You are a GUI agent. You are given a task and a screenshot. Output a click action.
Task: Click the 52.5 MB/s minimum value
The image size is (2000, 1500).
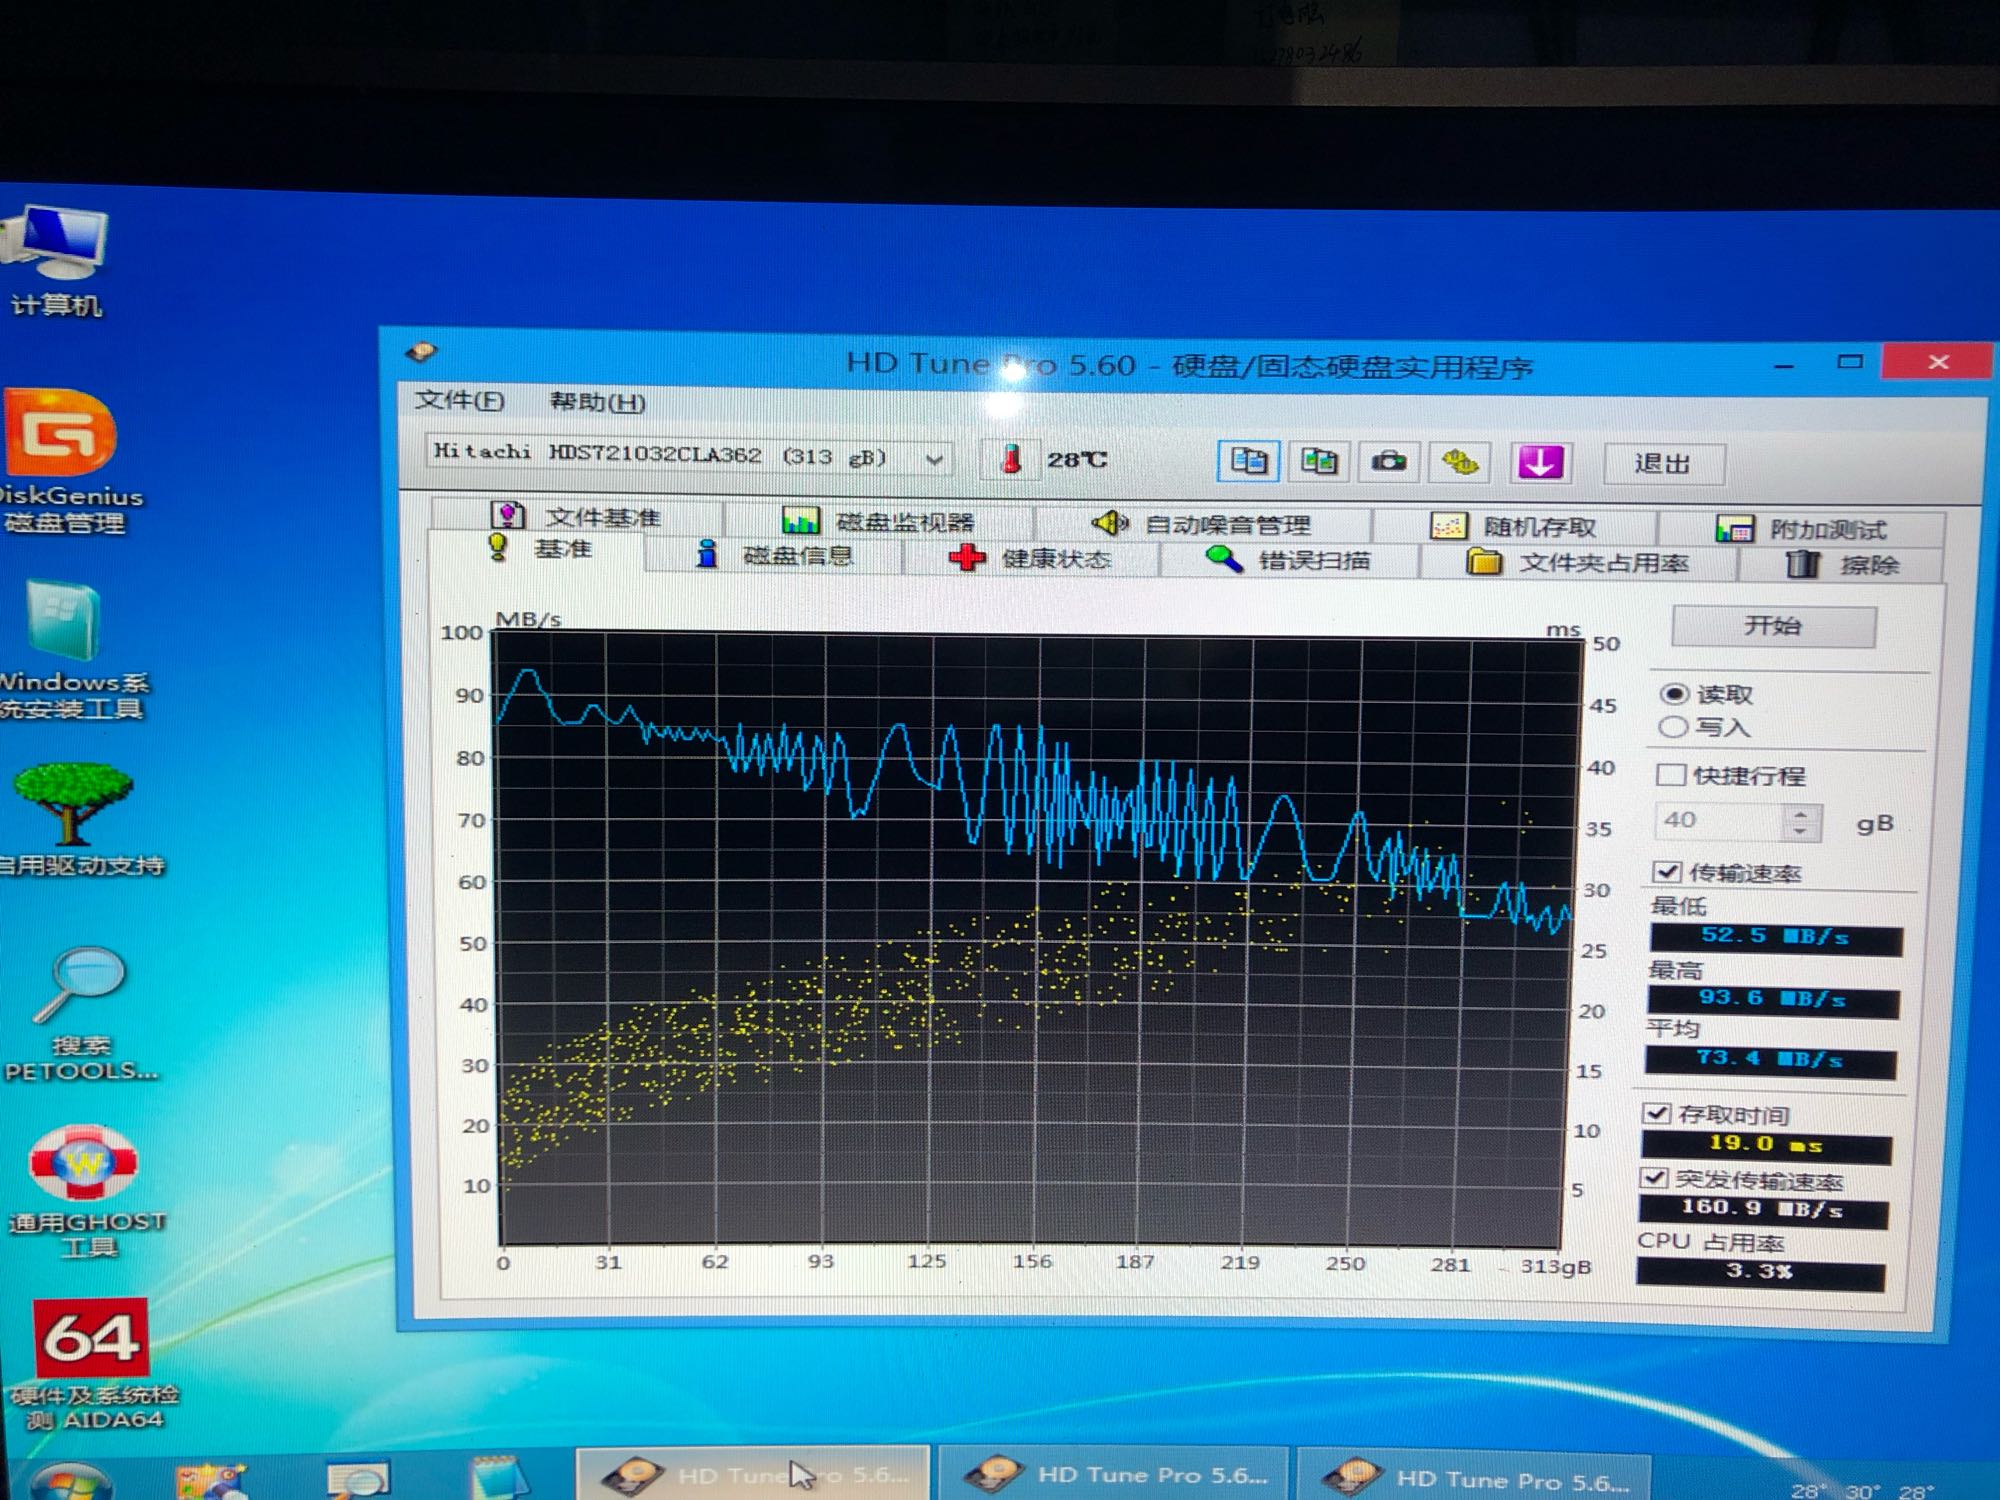coord(1775,938)
